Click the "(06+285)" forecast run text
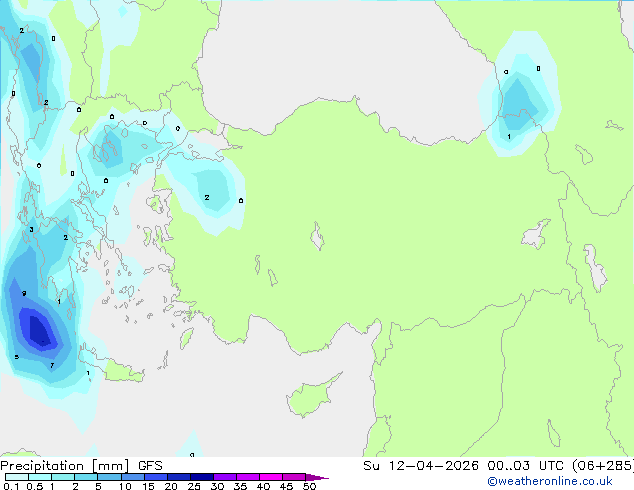This screenshot has width=634, height=490. (x=603, y=466)
